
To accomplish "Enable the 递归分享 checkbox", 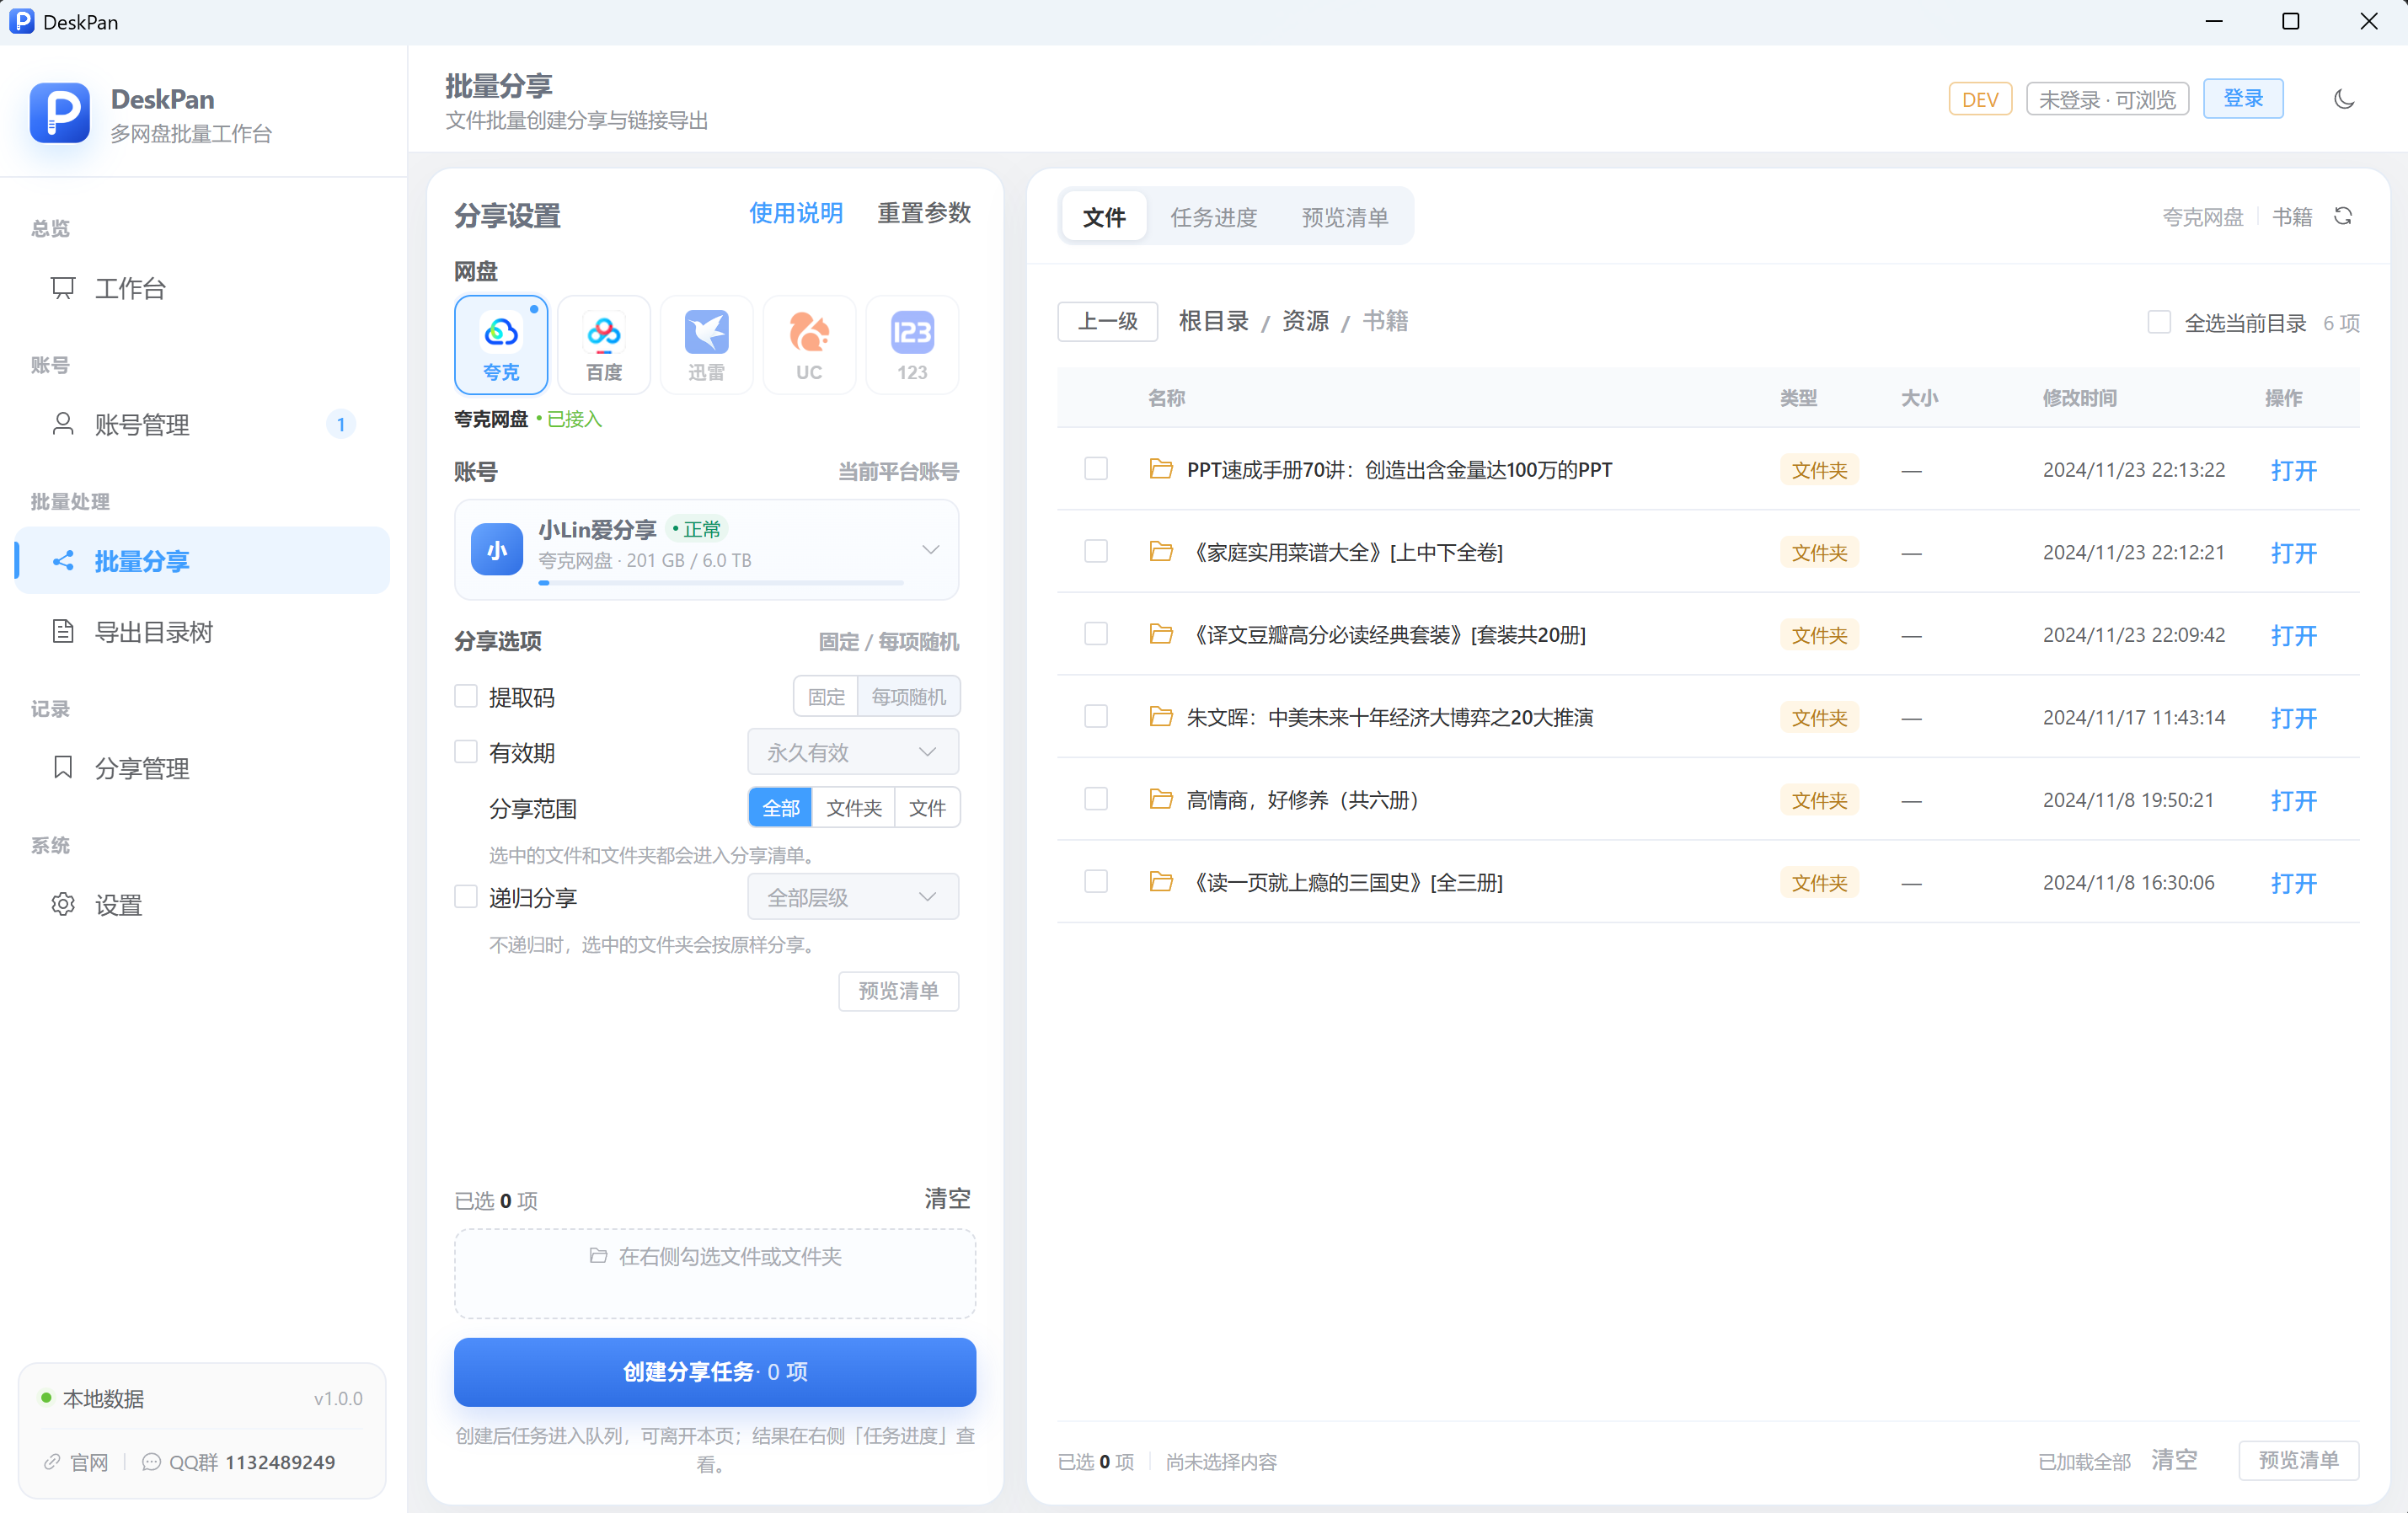I will [x=466, y=897].
